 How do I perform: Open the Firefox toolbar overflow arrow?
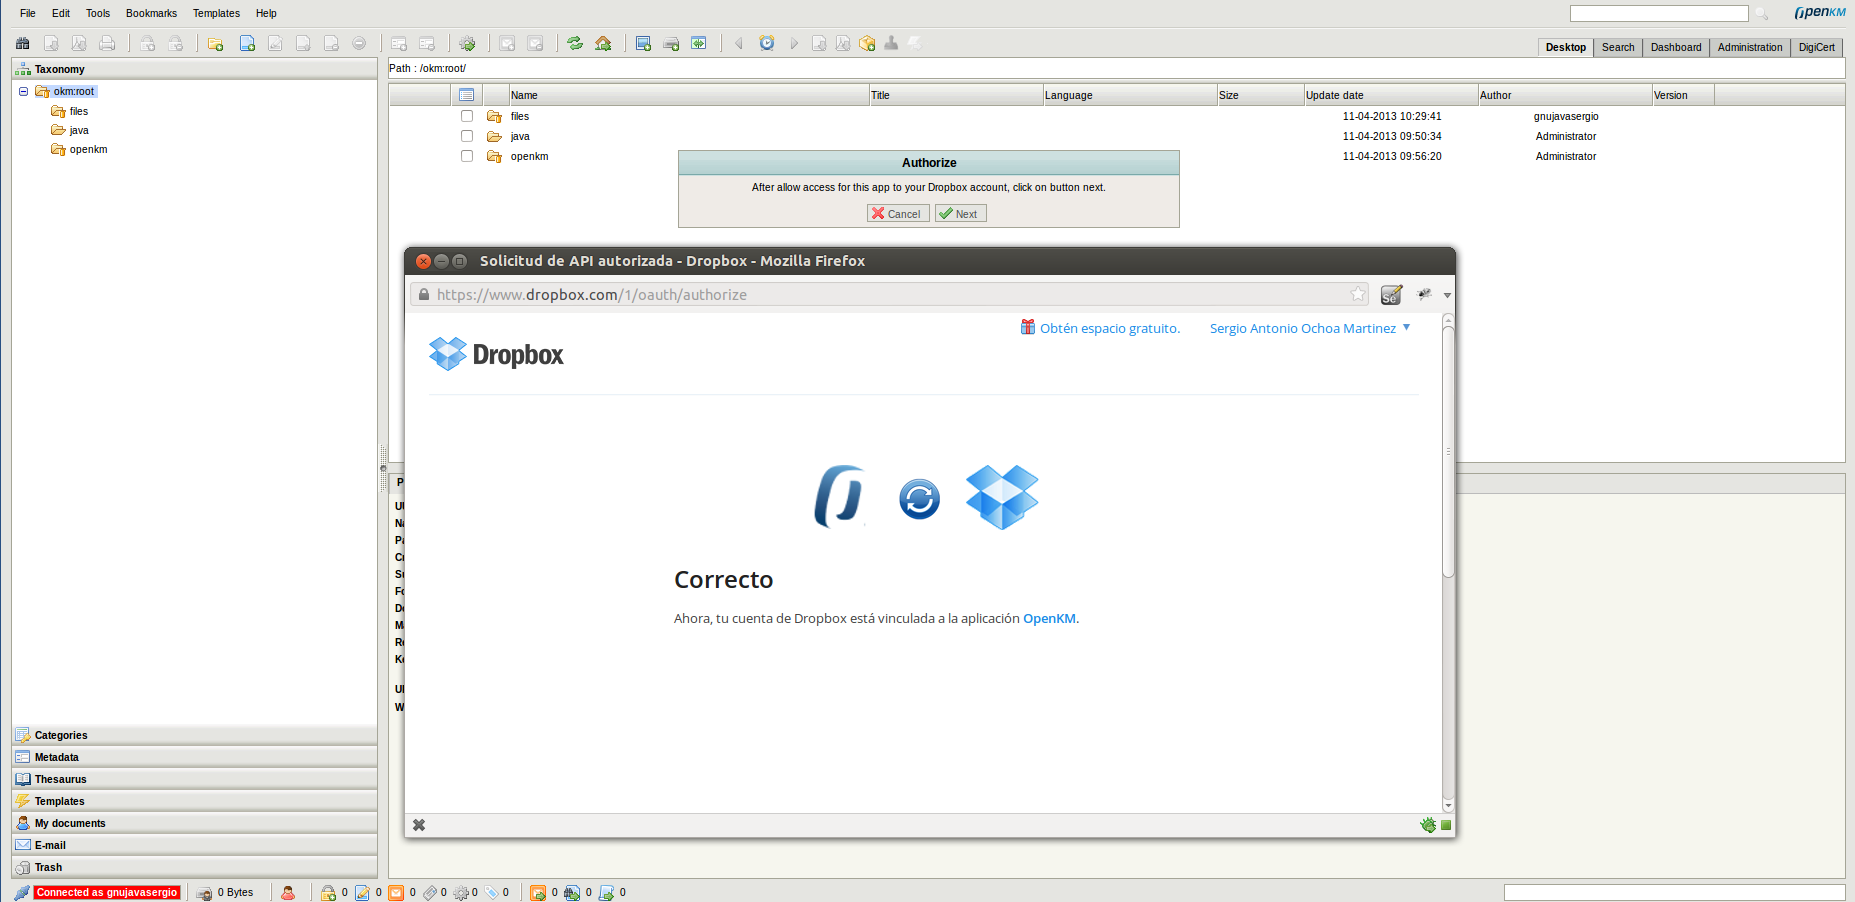coord(1447,295)
